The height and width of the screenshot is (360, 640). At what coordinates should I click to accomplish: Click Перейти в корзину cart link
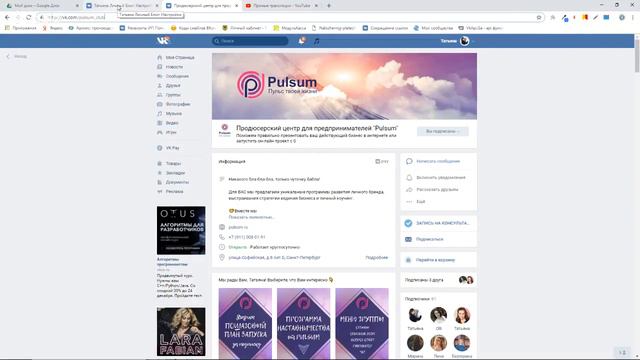pos(435,260)
